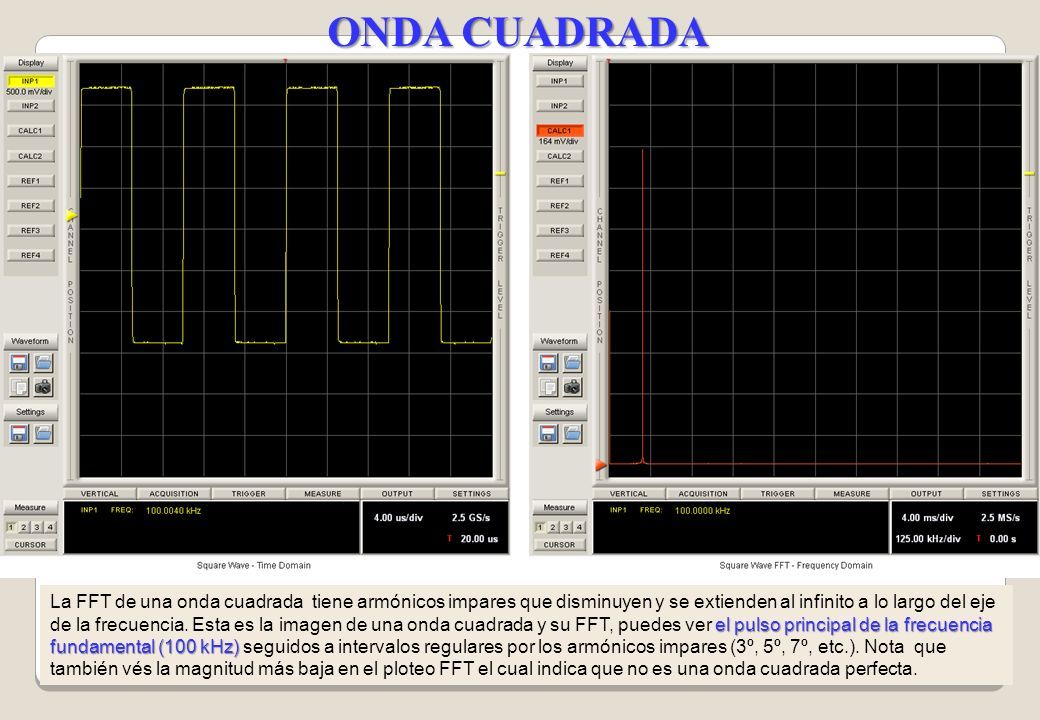Camera snapshot icon in right FFT oscilloscope

[572, 387]
